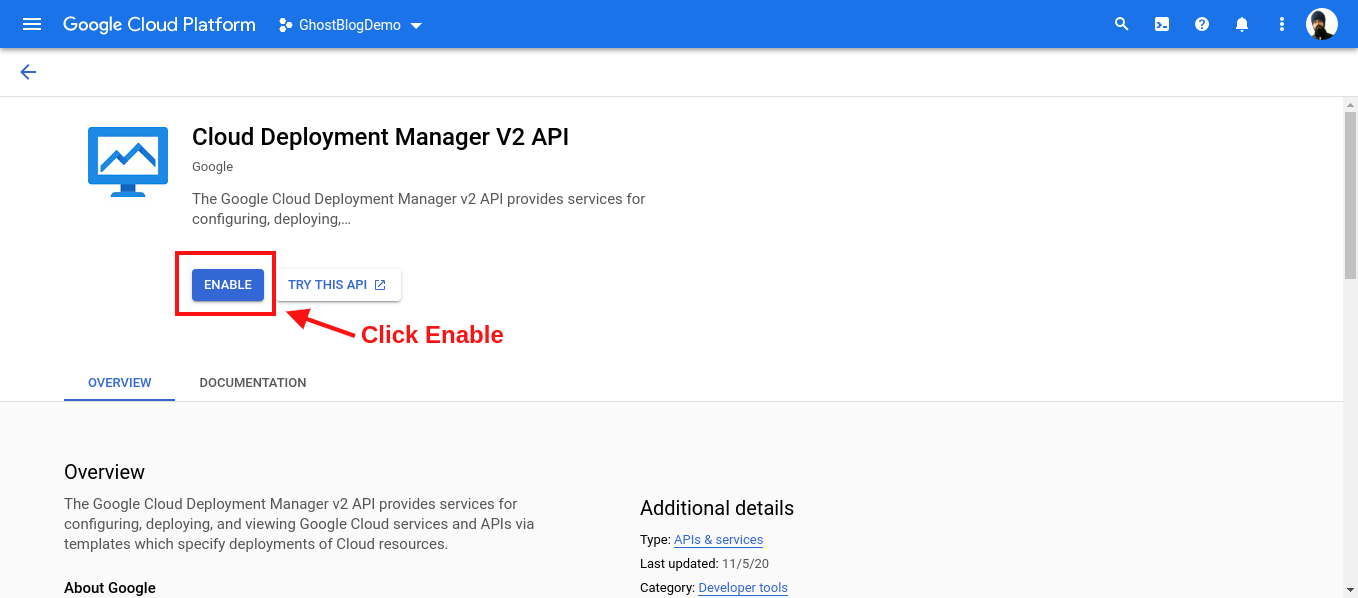Open the three-dot settings menu
Image resolution: width=1358 pixels, height=598 pixels.
(x=1282, y=24)
